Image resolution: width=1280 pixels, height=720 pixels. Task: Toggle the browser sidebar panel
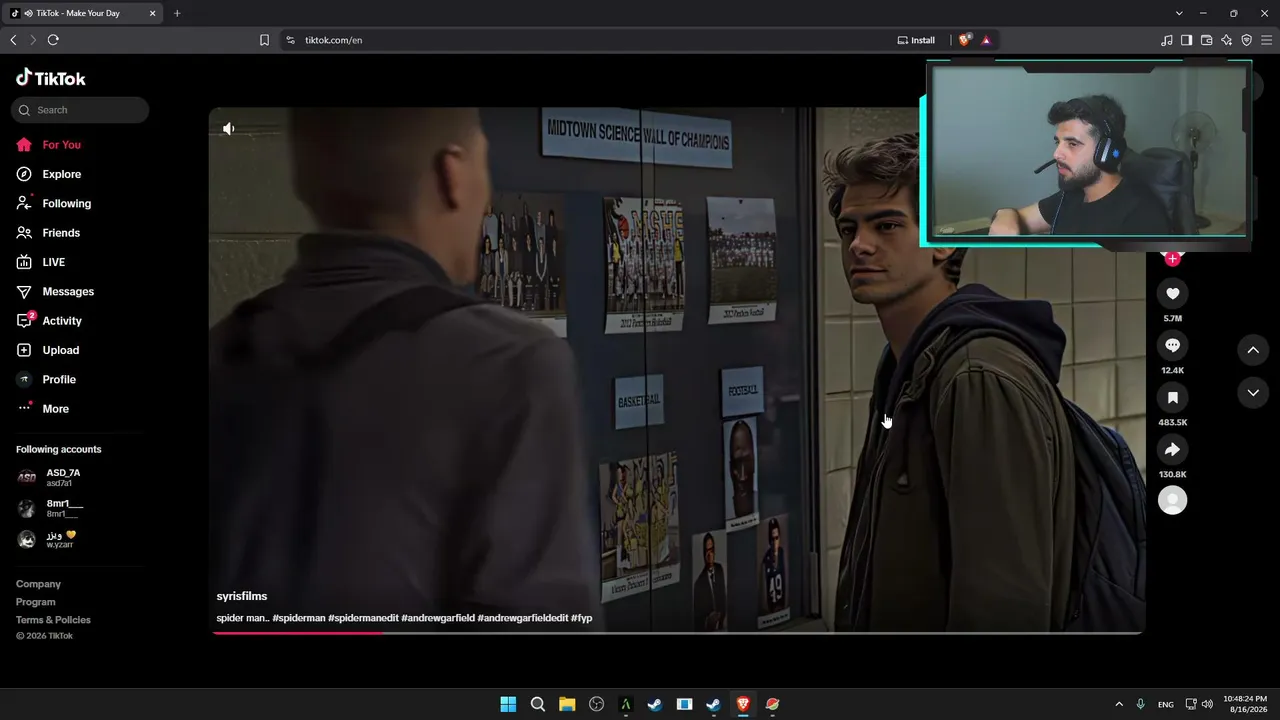(1186, 40)
